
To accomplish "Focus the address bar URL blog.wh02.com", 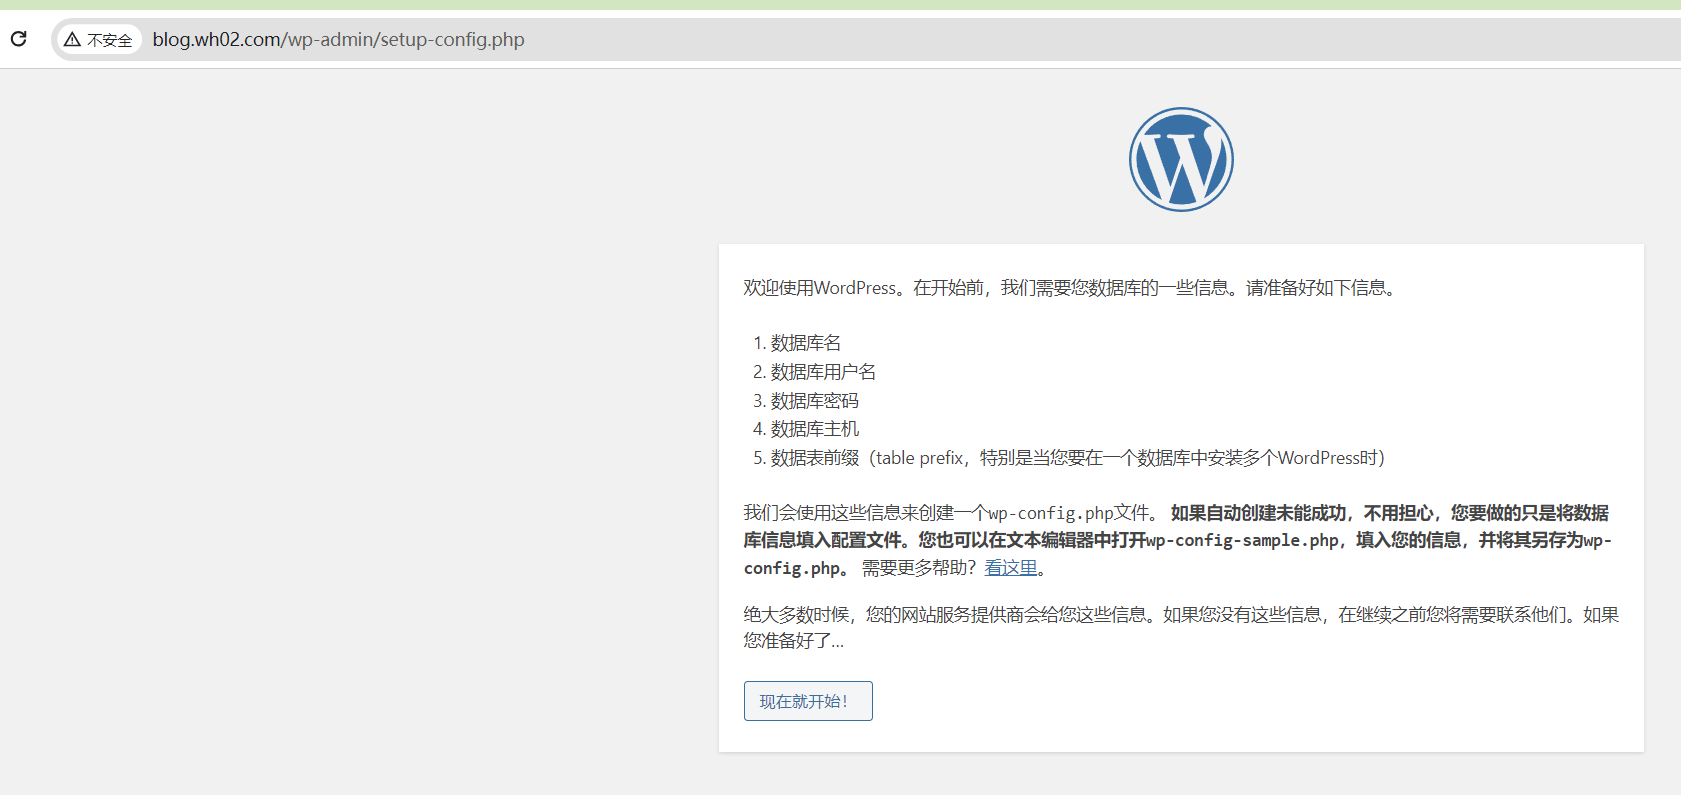I will click(x=338, y=40).
